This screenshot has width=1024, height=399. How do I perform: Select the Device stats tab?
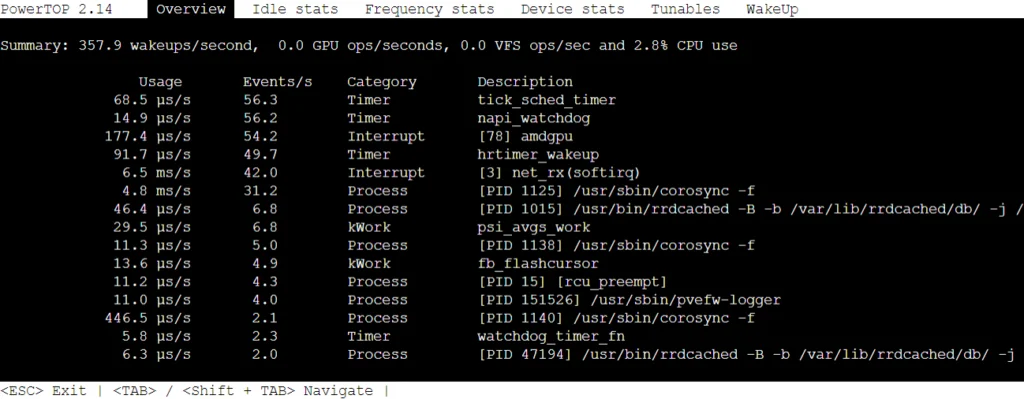(x=572, y=9)
